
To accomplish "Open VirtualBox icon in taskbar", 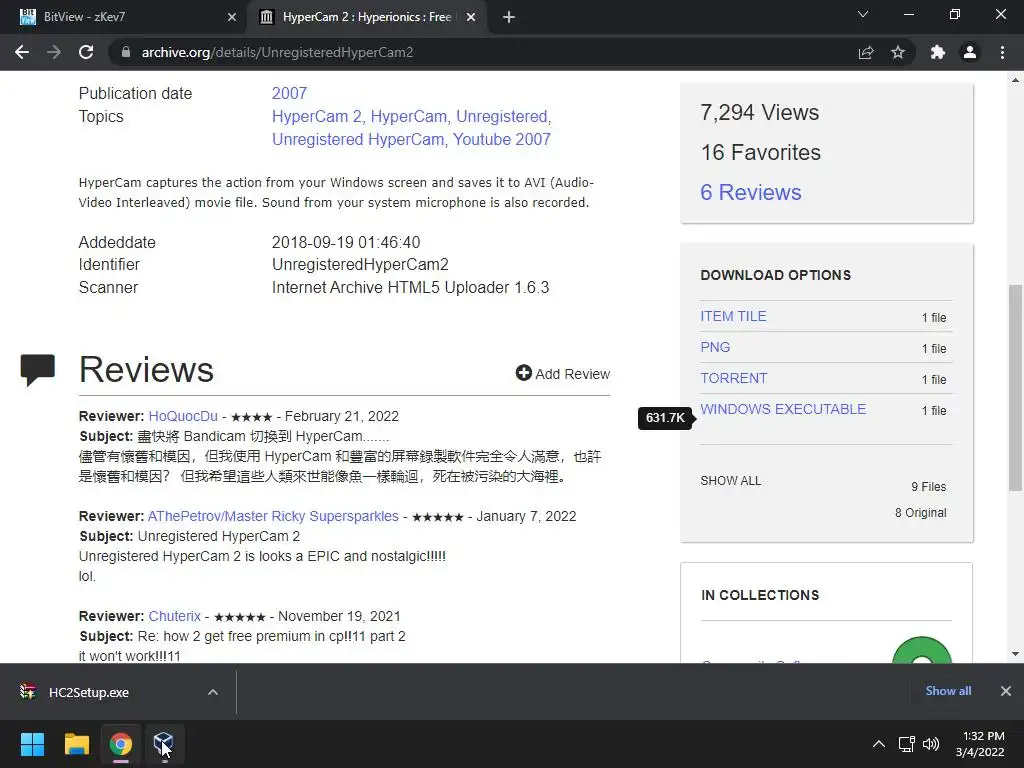I will [164, 744].
